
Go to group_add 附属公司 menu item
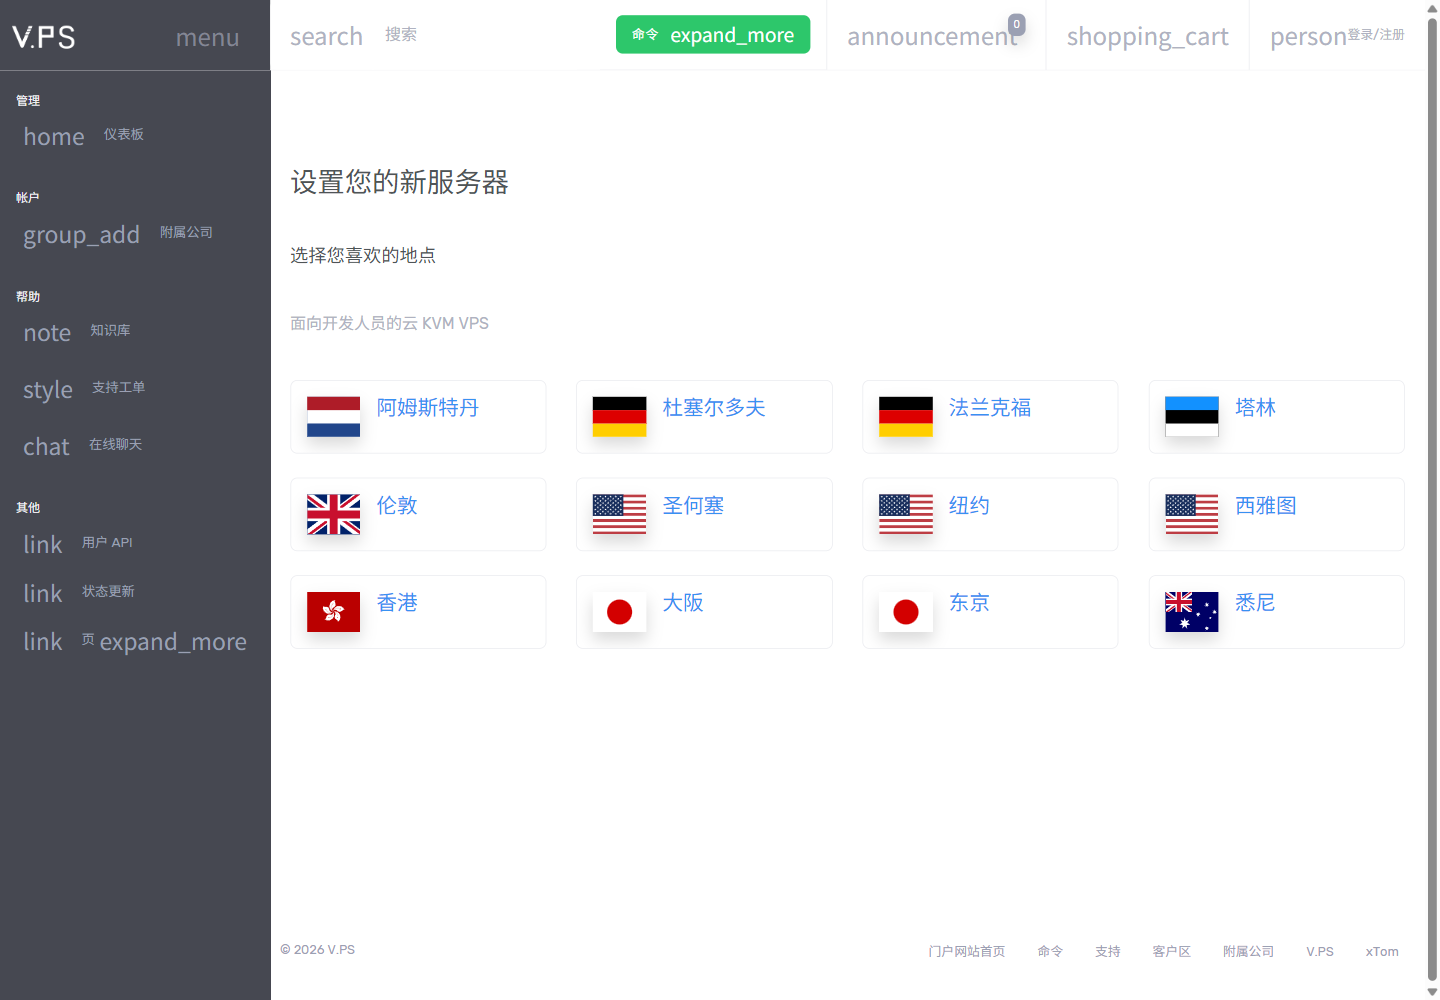(x=118, y=234)
